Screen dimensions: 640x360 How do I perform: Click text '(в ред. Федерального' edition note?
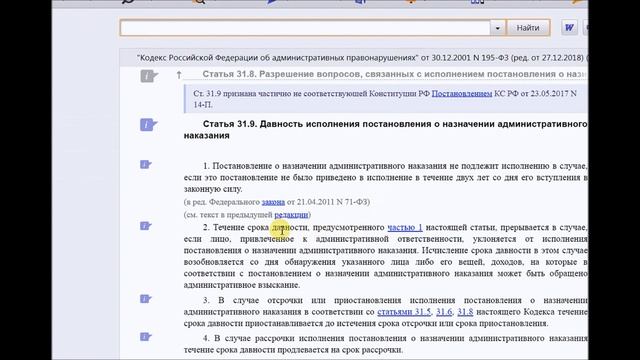[x=277, y=202]
